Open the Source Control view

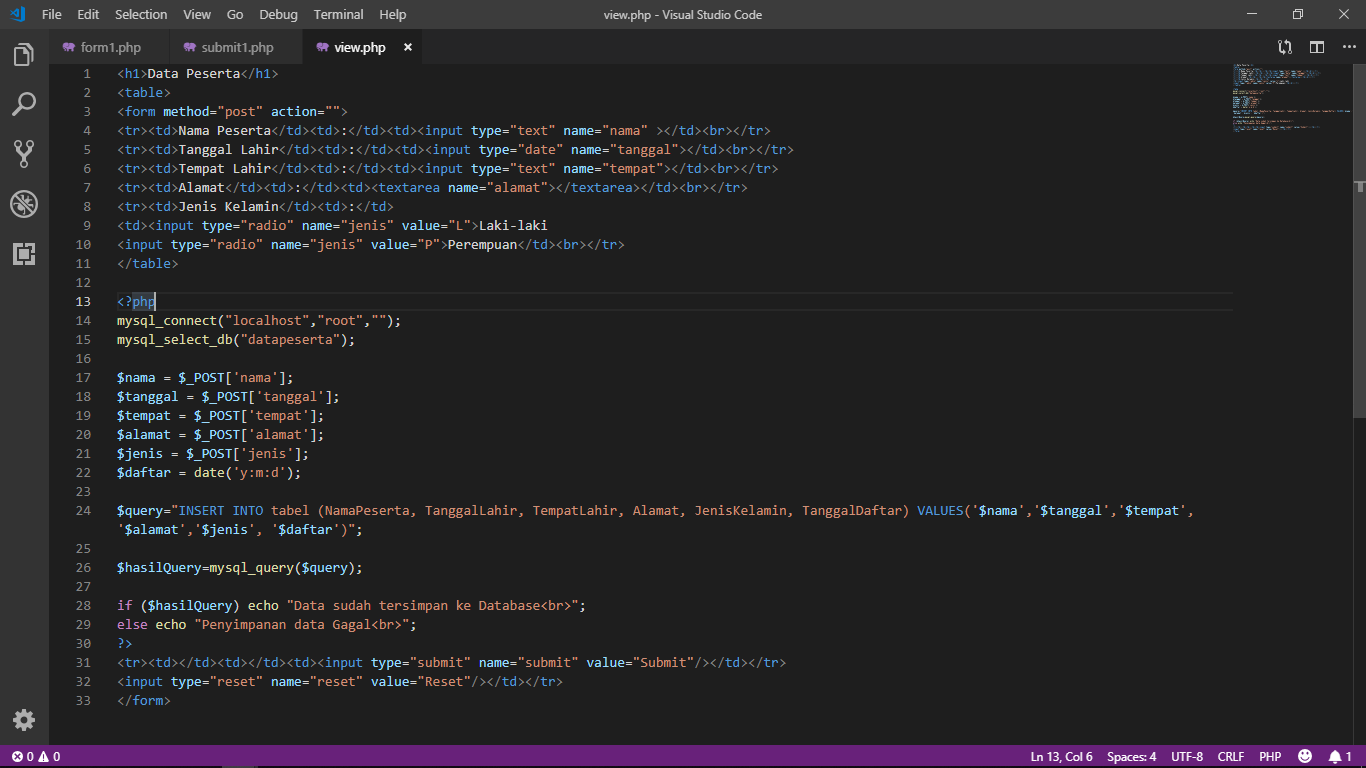pos(23,153)
